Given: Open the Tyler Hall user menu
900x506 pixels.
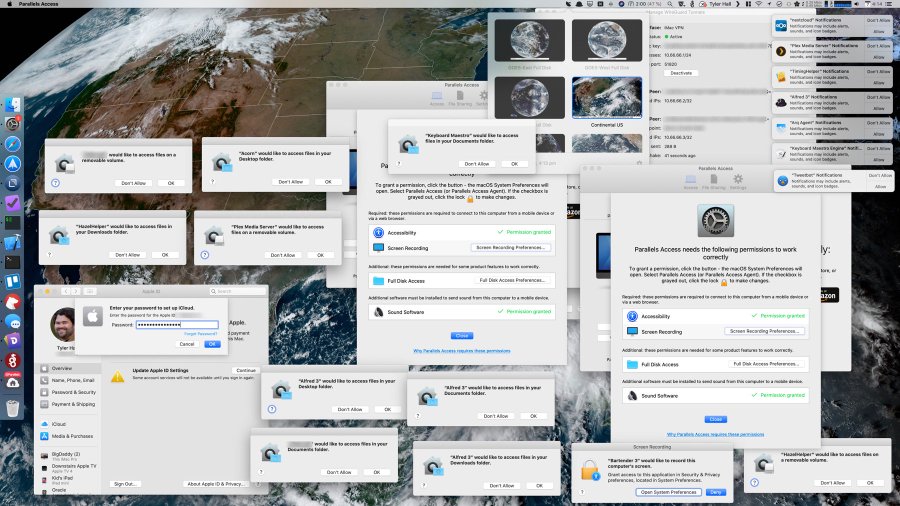Looking at the screenshot, I should (720, 4).
